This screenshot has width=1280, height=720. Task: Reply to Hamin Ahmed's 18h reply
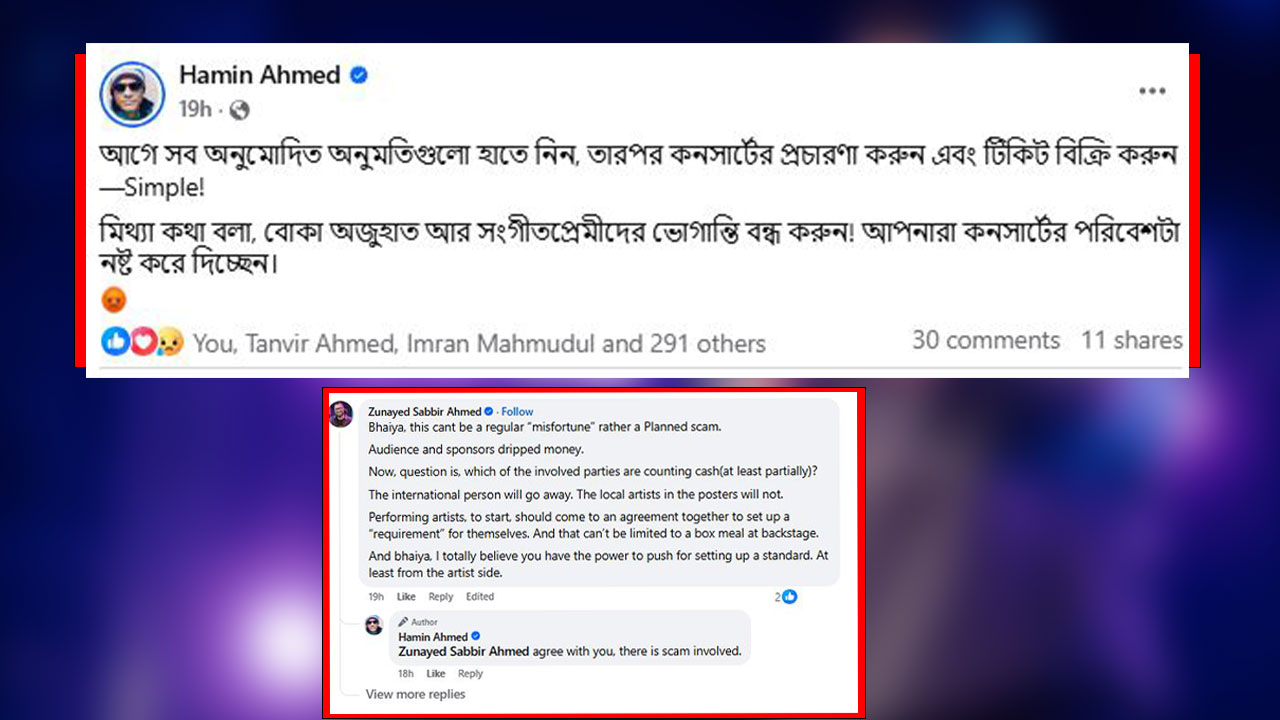pyautogui.click(x=470, y=674)
